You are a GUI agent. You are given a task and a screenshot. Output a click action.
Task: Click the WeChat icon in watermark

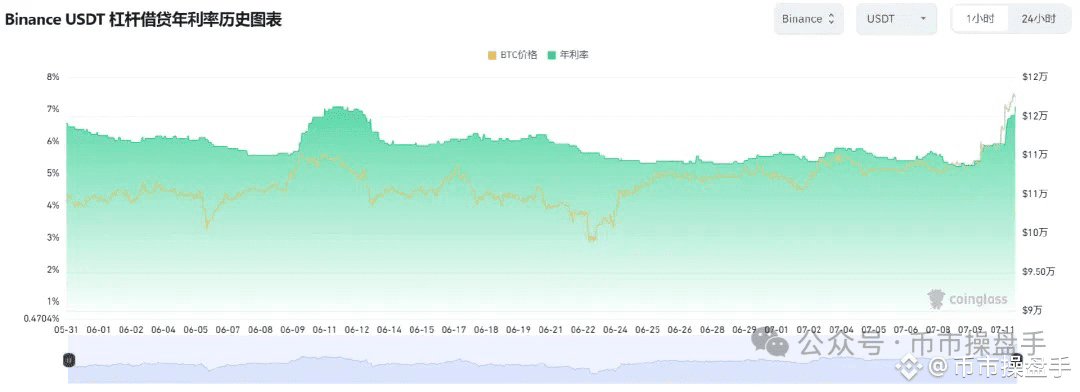(x=770, y=342)
